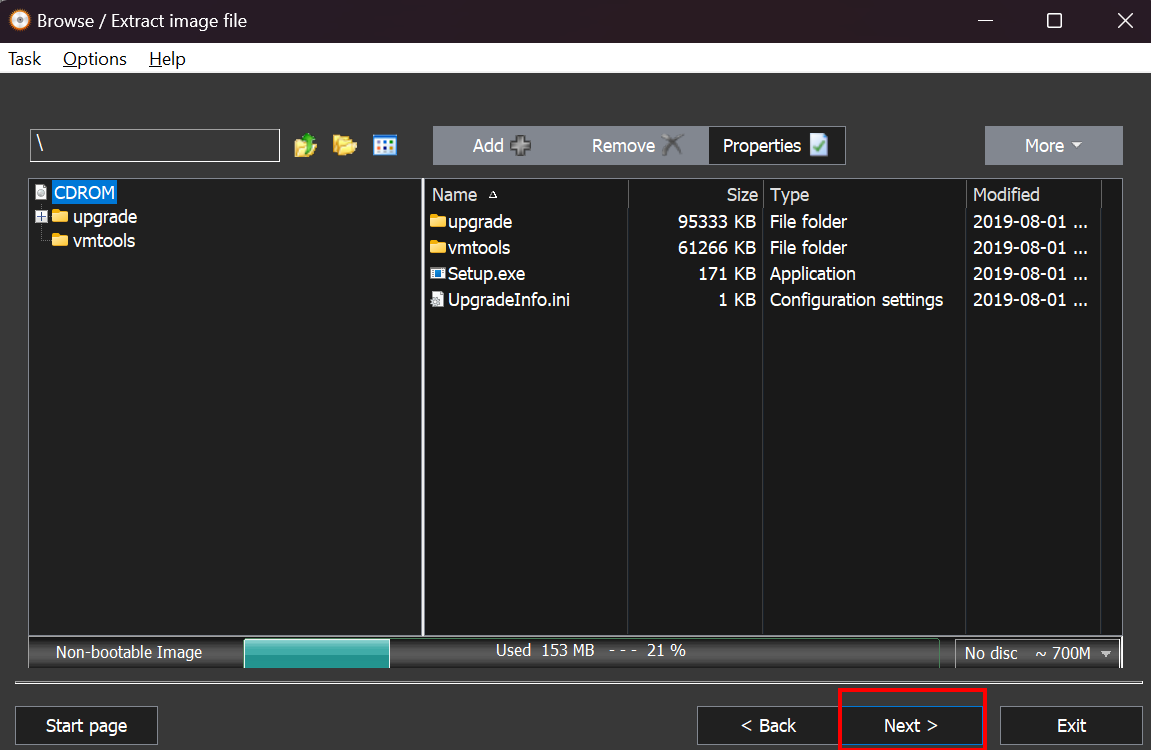
Task: Open the Task menu
Action: (25, 59)
